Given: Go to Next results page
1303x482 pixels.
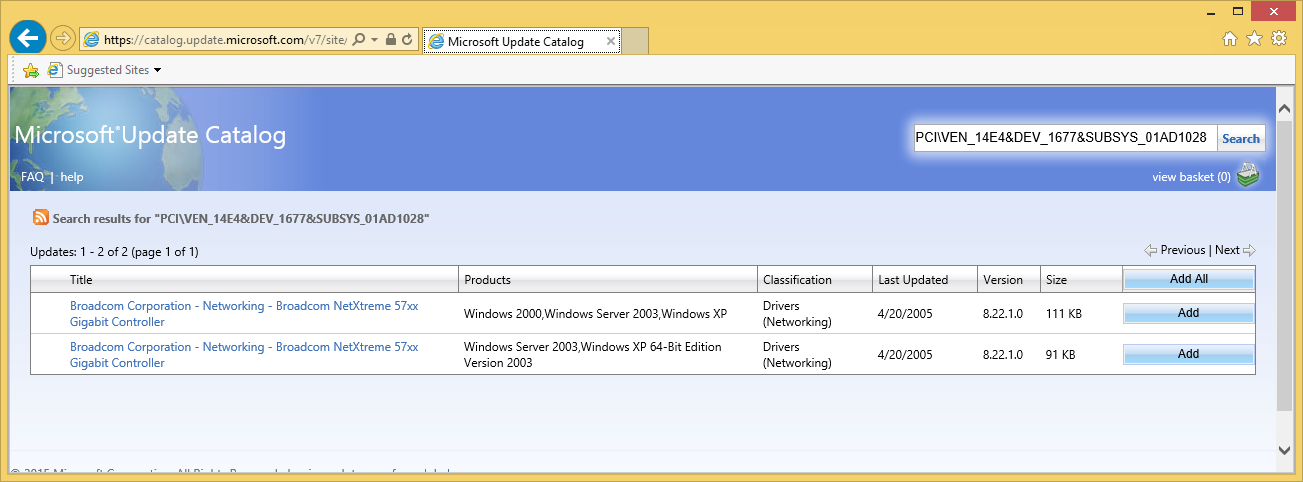Looking at the screenshot, I should tap(1235, 250).
